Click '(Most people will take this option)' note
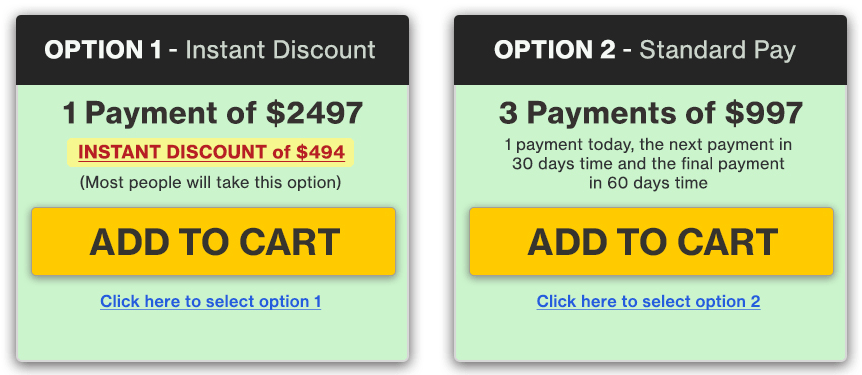The image size is (862, 375). [211, 183]
